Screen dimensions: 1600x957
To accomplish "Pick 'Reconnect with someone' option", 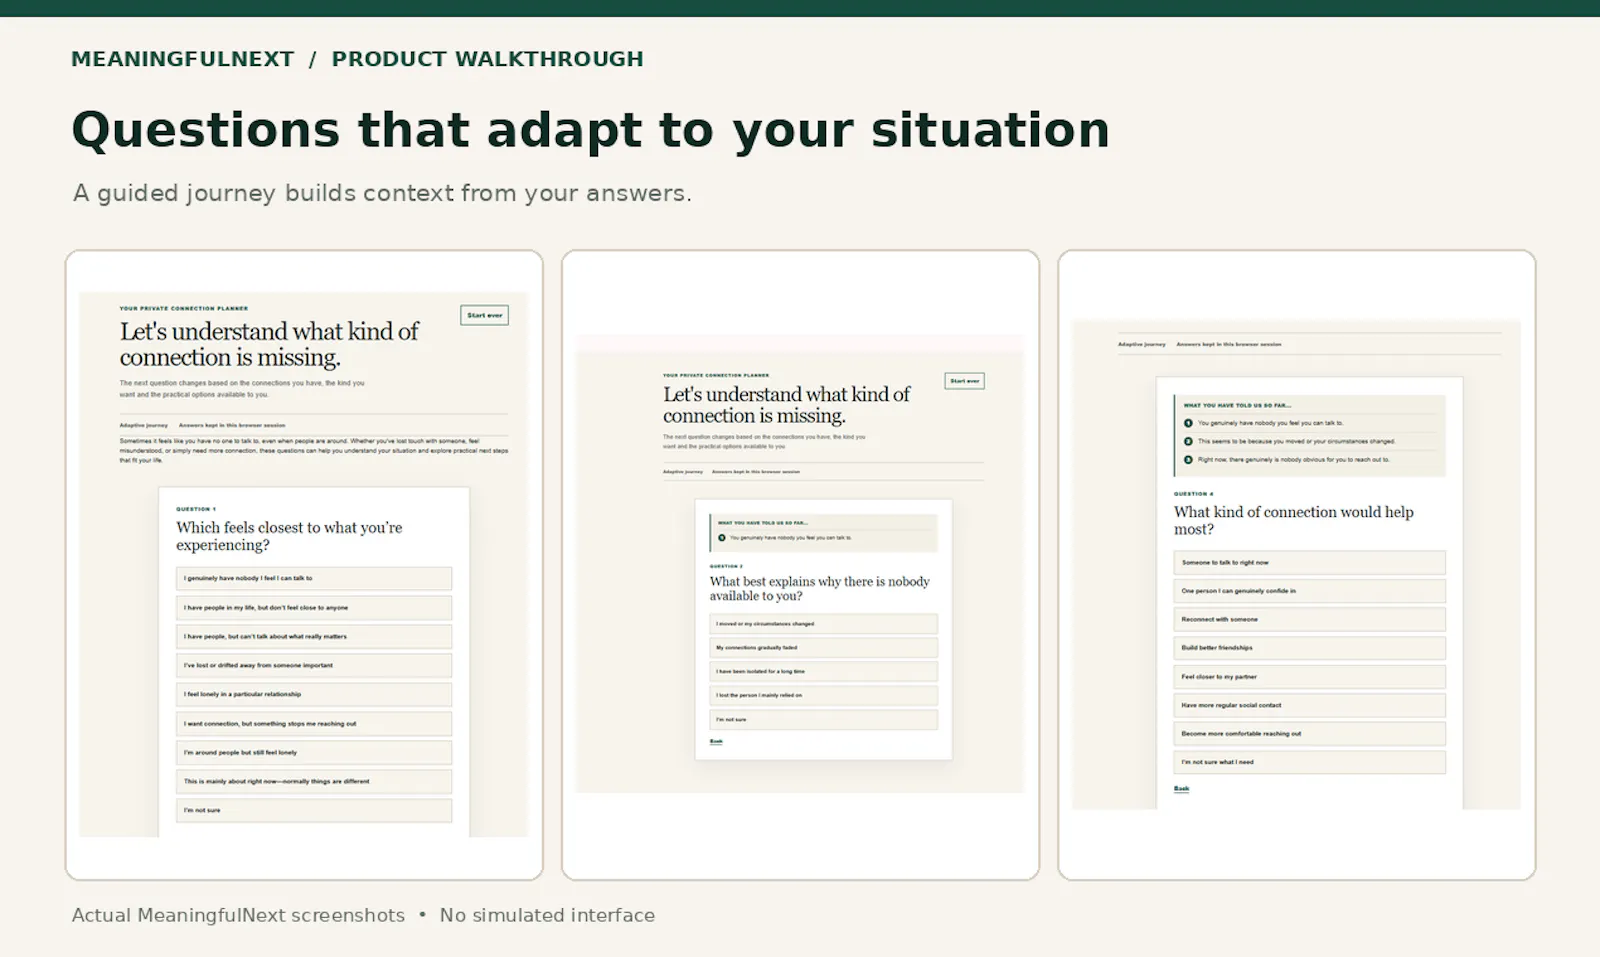I will (1310, 619).
